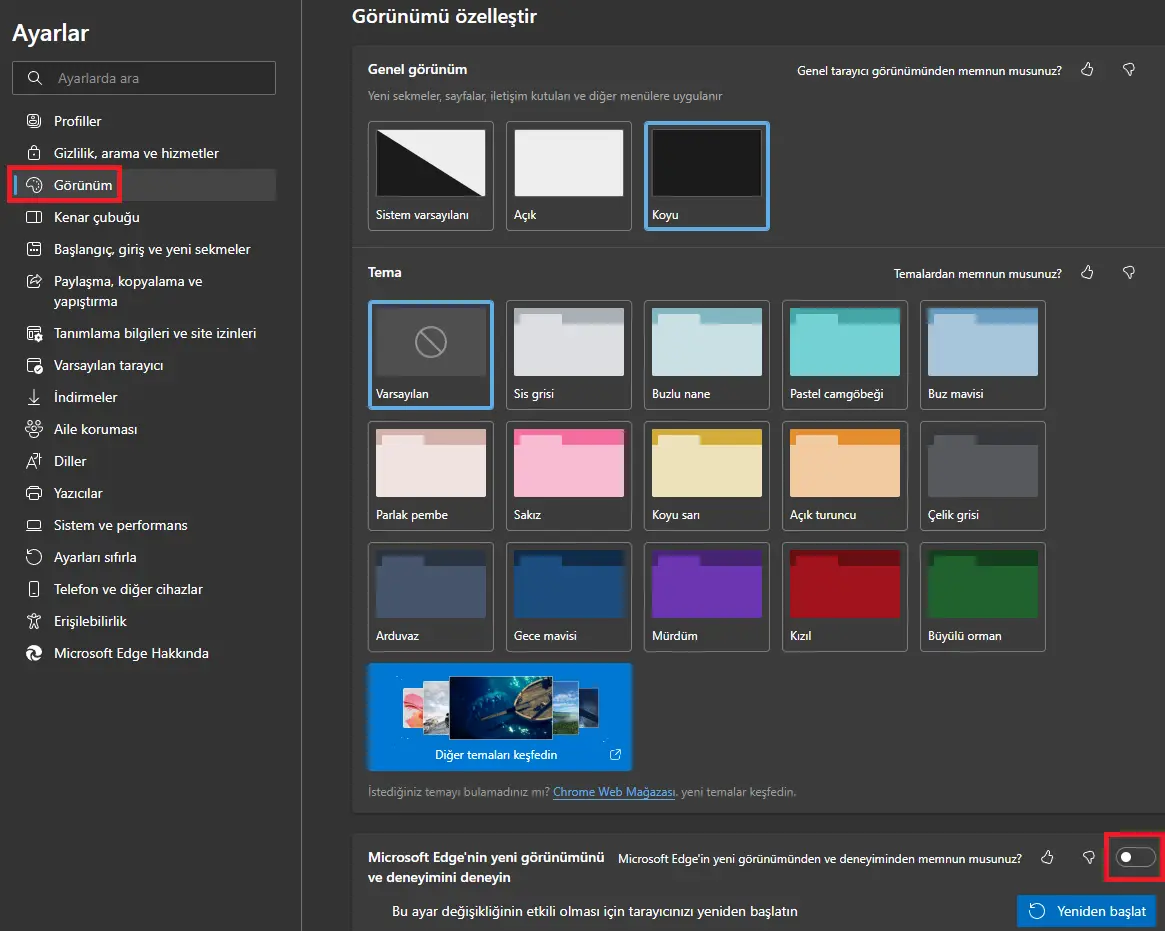Go to Kenar çubuğu settings
This screenshot has width=1165, height=931.
point(144,217)
